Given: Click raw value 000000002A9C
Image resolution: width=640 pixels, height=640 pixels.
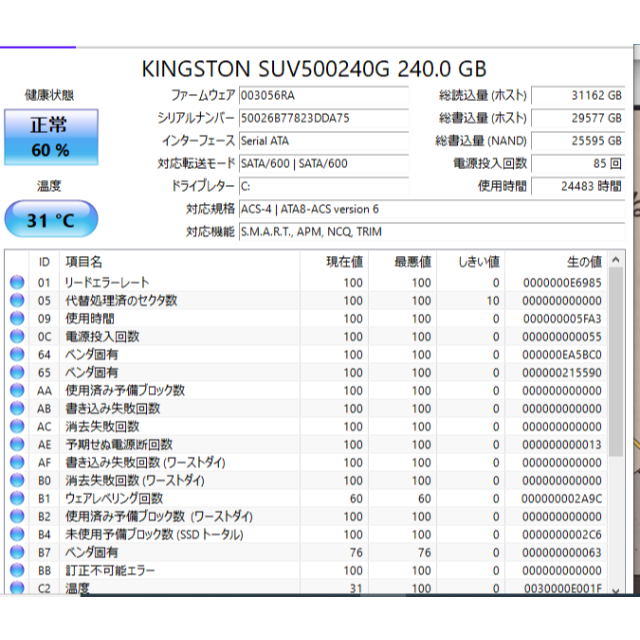Looking at the screenshot, I should [x=562, y=499].
